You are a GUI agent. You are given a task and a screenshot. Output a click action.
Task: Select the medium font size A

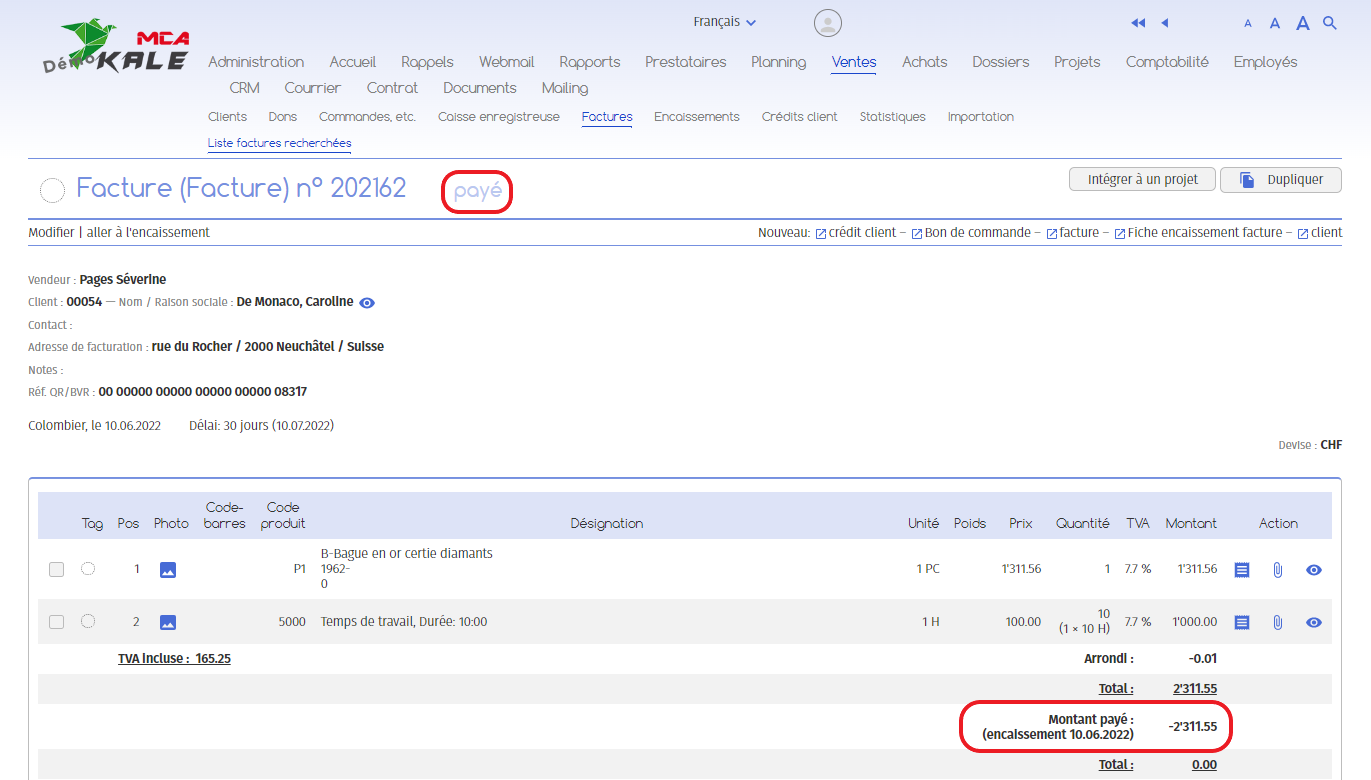click(1275, 23)
